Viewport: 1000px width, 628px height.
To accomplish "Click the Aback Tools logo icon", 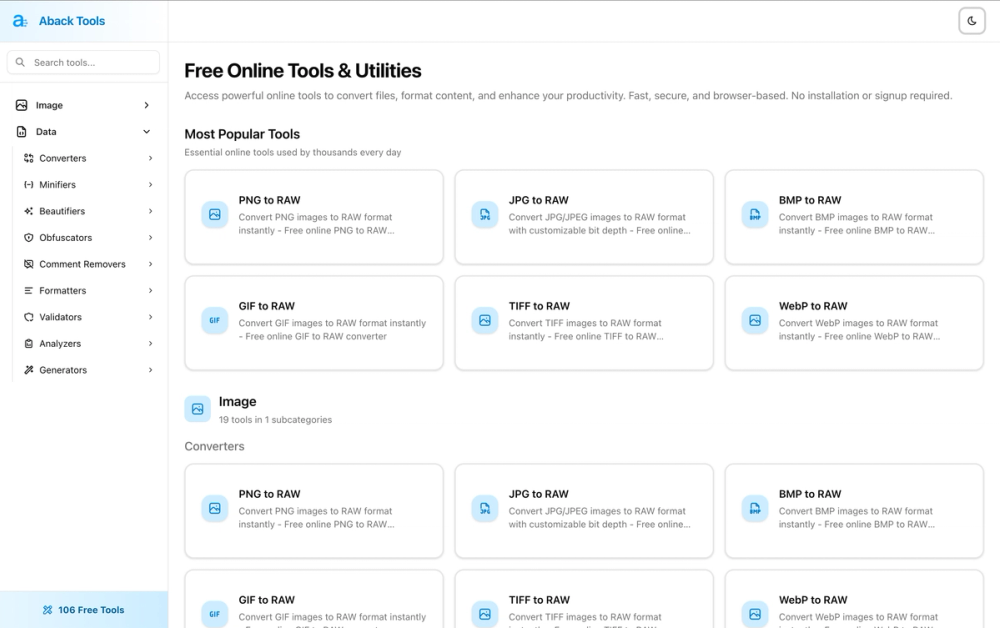I will point(19,20).
